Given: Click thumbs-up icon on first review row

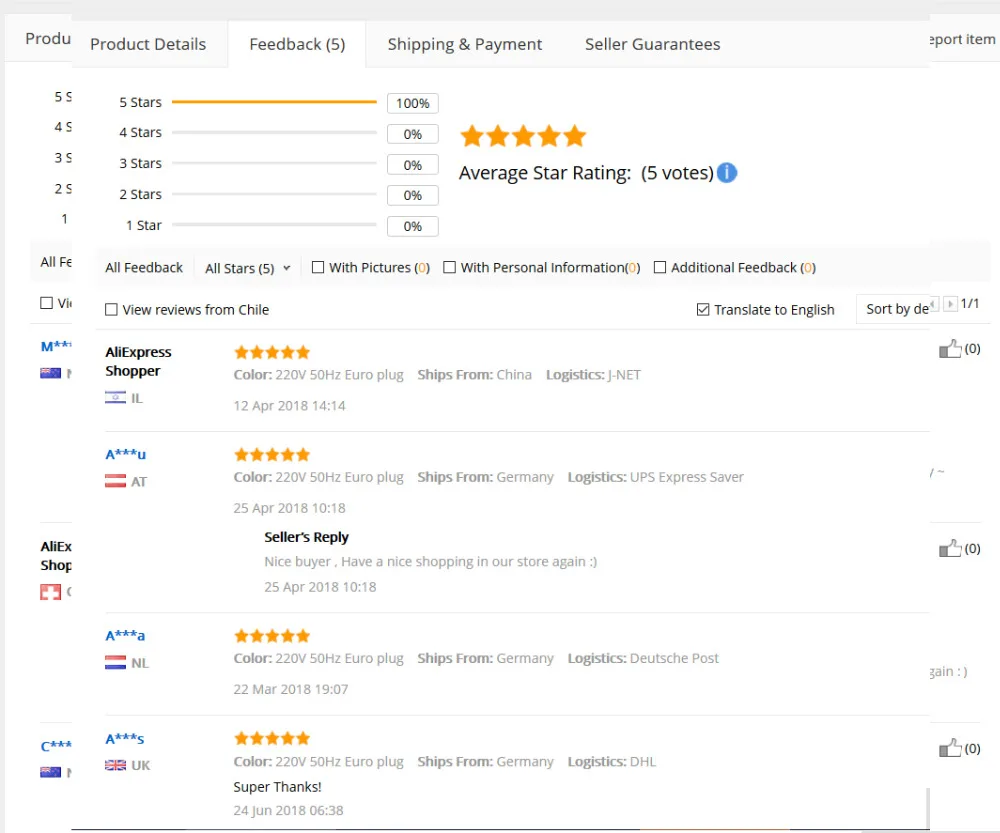Looking at the screenshot, I should coord(950,349).
